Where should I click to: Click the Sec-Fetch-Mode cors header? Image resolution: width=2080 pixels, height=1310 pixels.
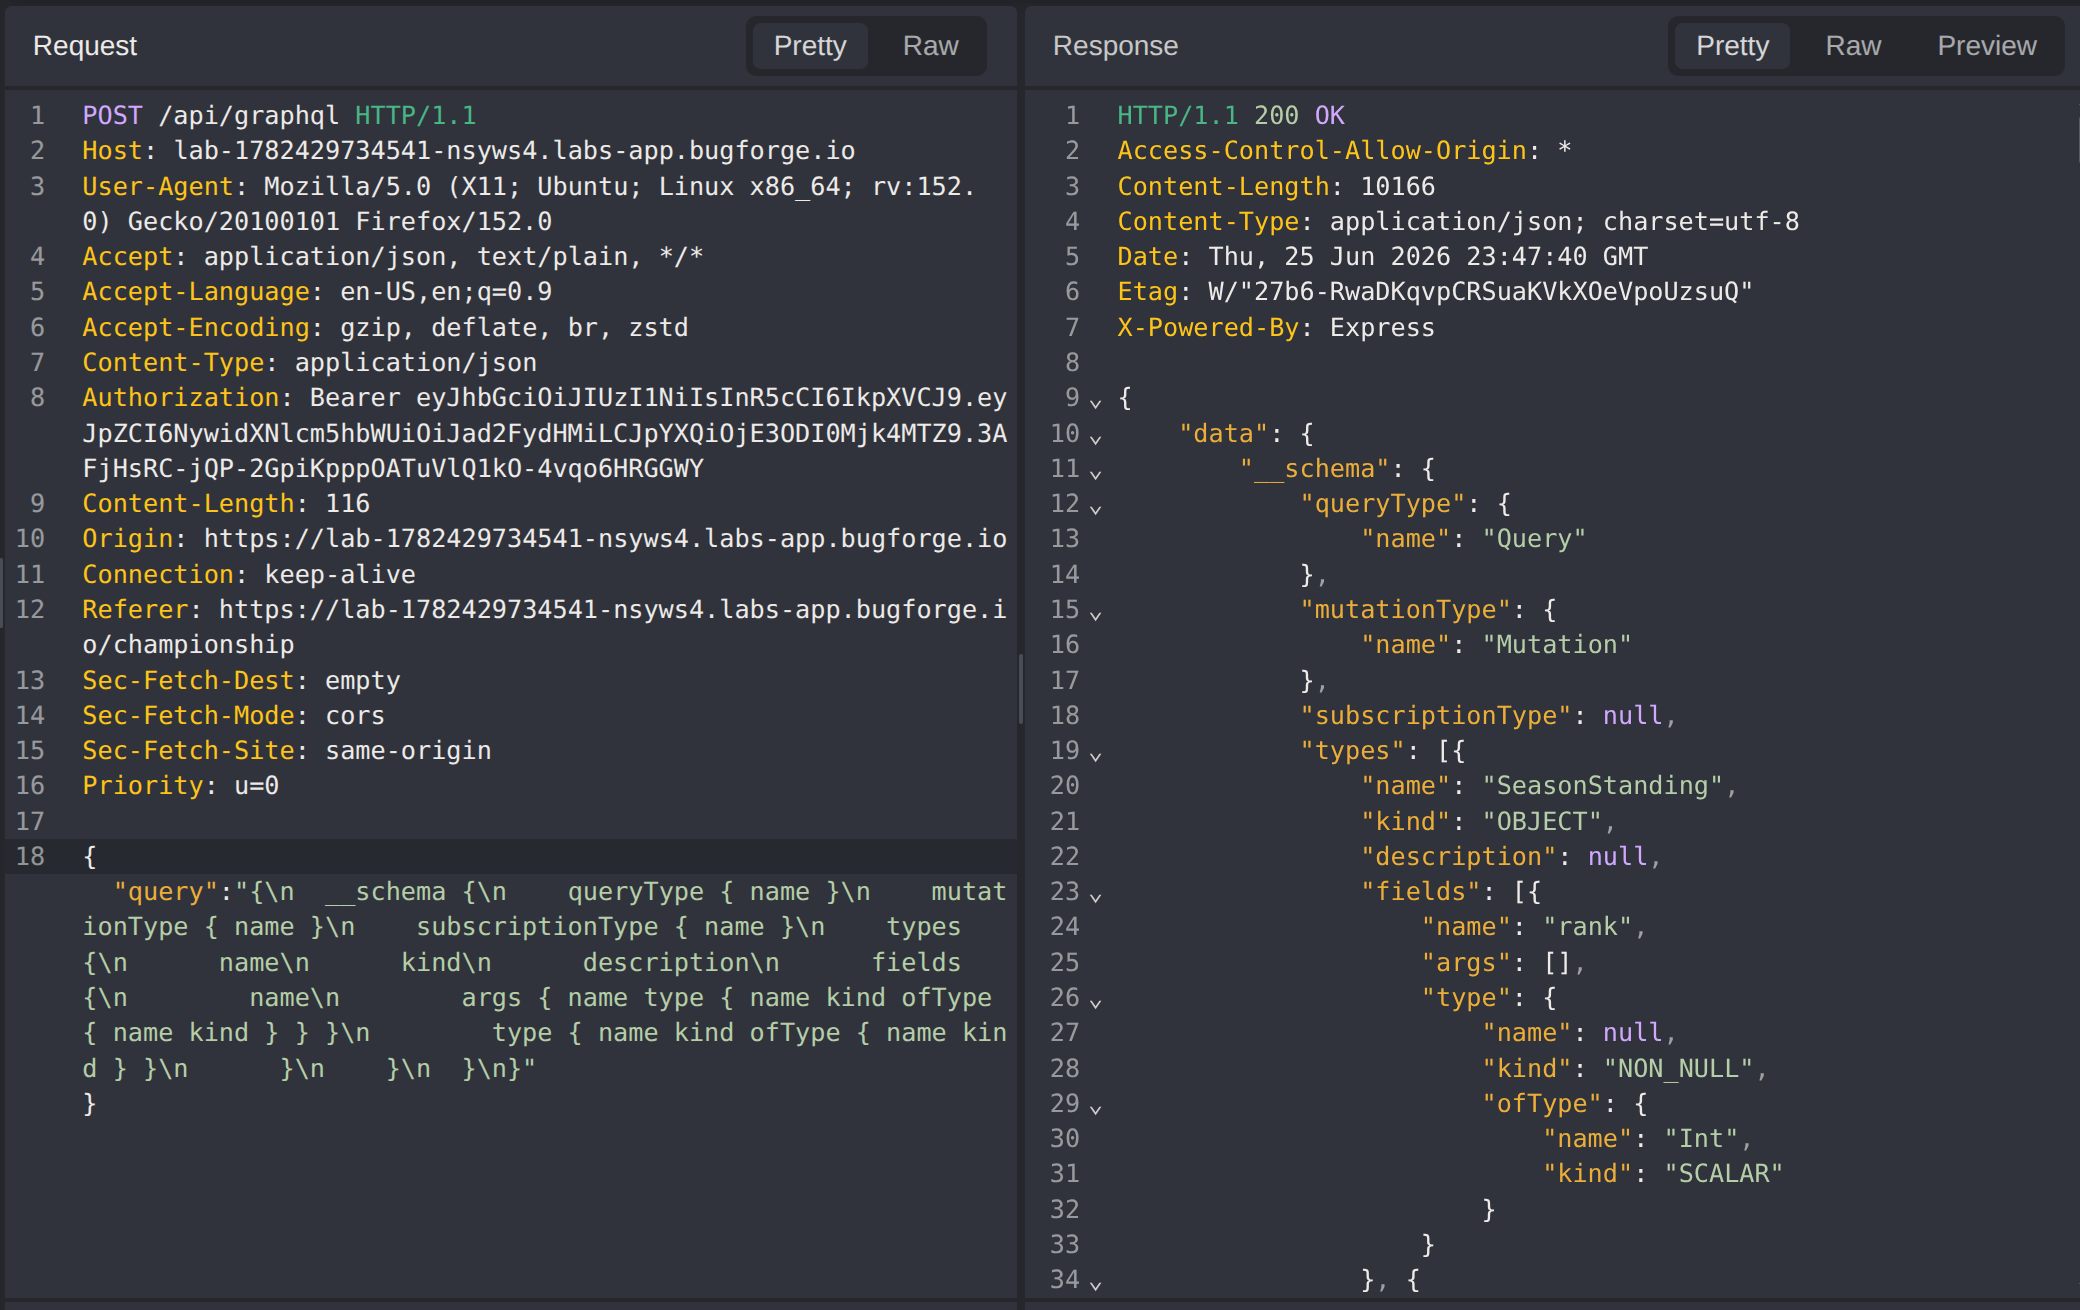tap(233, 715)
